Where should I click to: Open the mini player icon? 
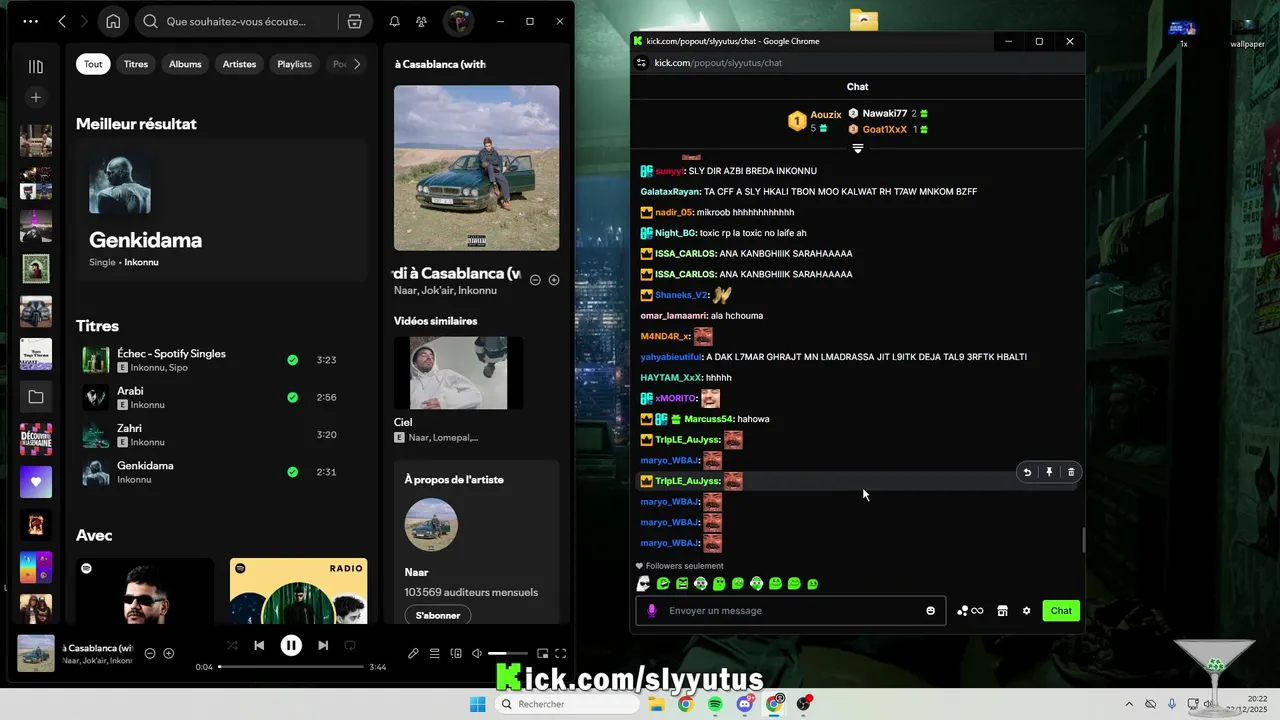[x=543, y=654]
